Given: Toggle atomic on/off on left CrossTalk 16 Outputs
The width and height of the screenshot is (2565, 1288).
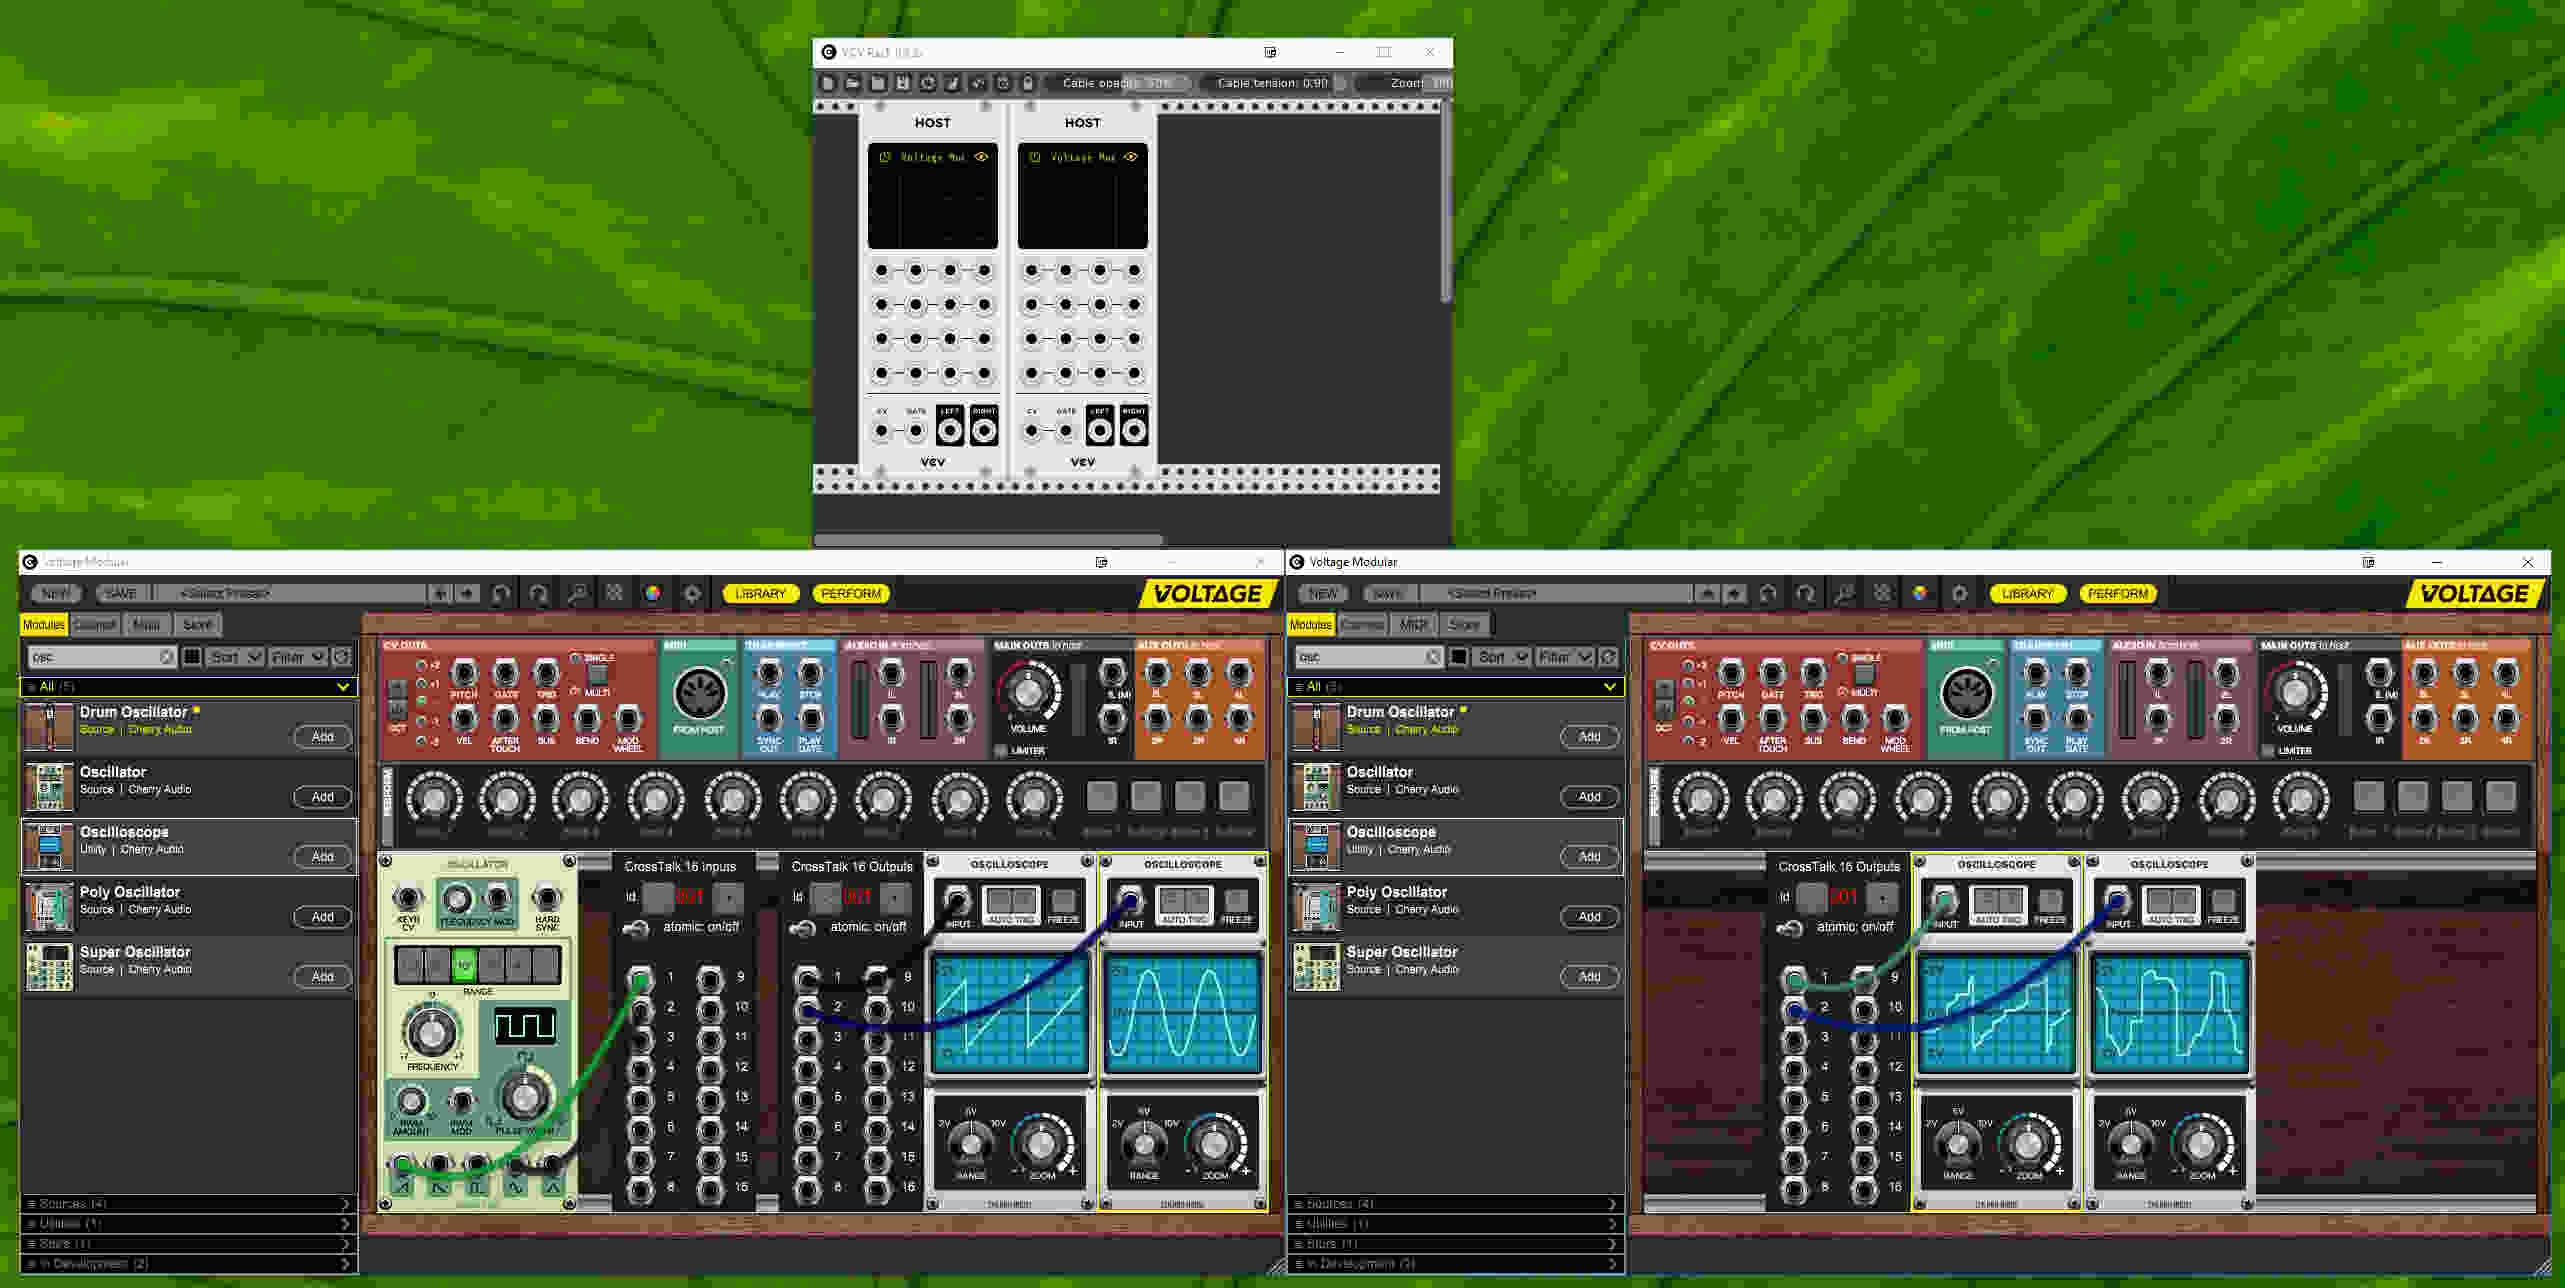Looking at the screenshot, I should tap(802, 929).
